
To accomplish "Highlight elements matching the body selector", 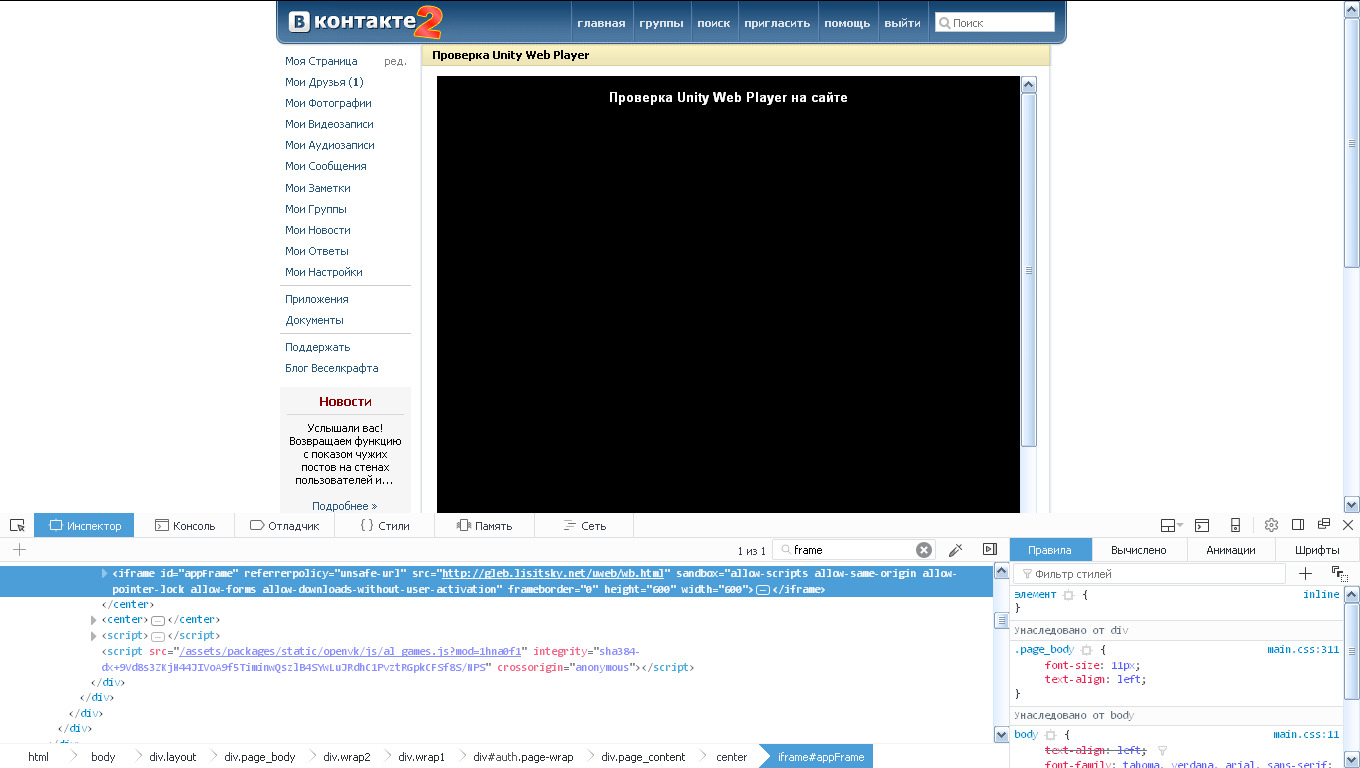I will [x=1051, y=735].
